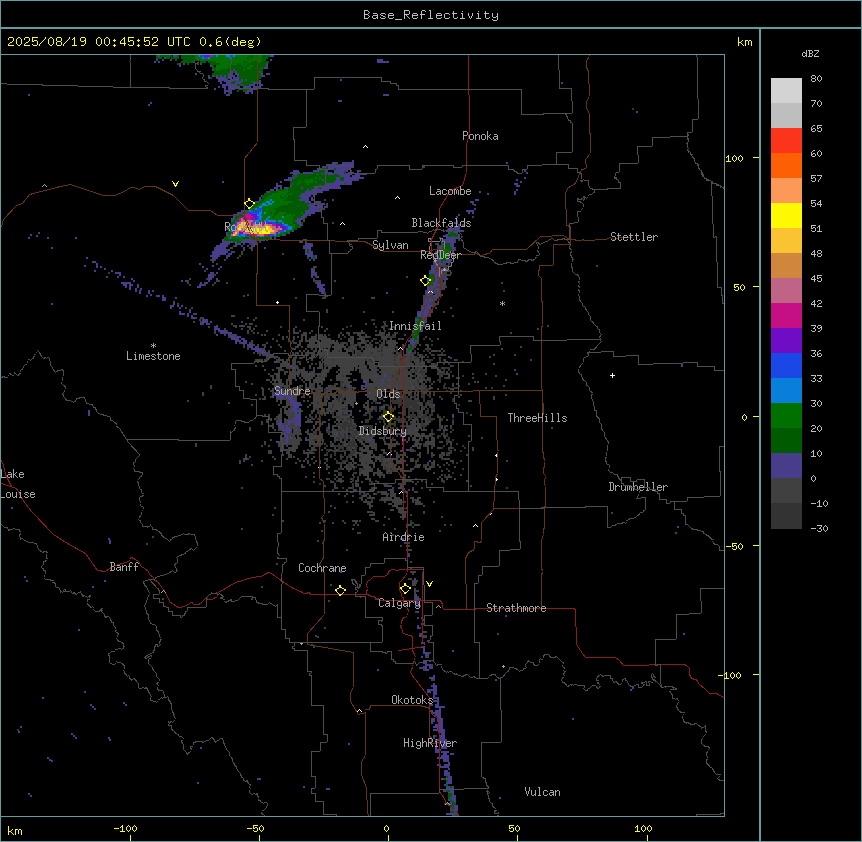The width and height of the screenshot is (862, 842).
Task: Select the Sundre town label
Action: (292, 391)
